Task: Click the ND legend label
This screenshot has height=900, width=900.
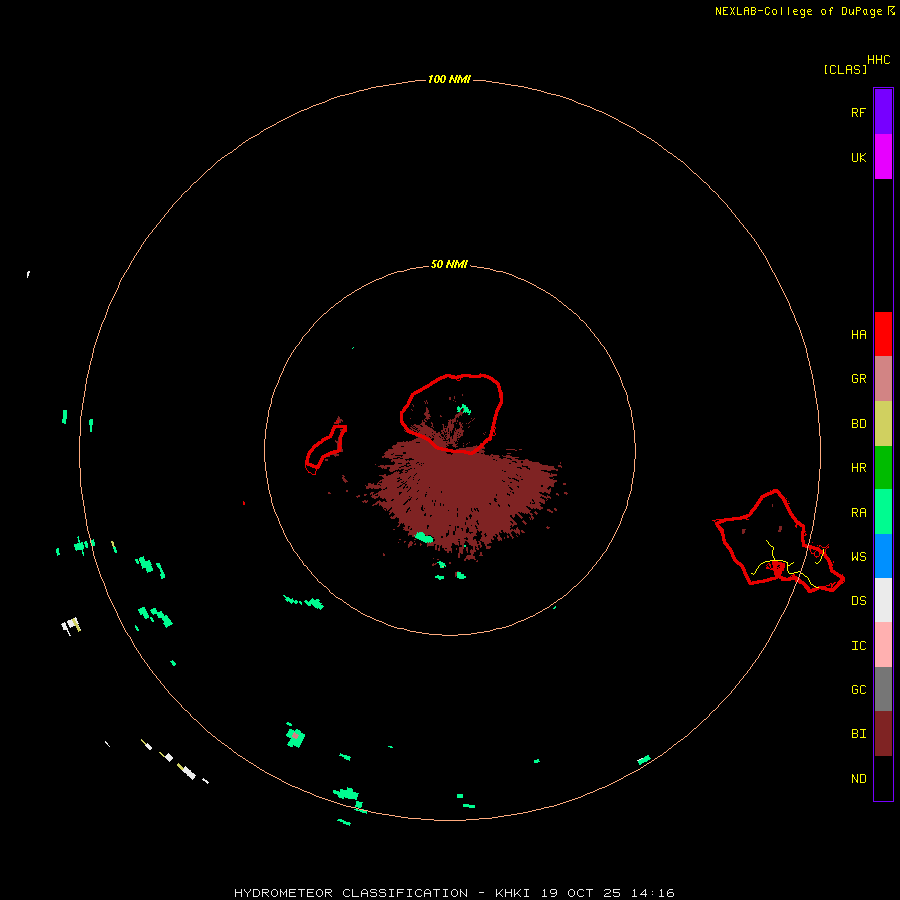Action: click(858, 779)
